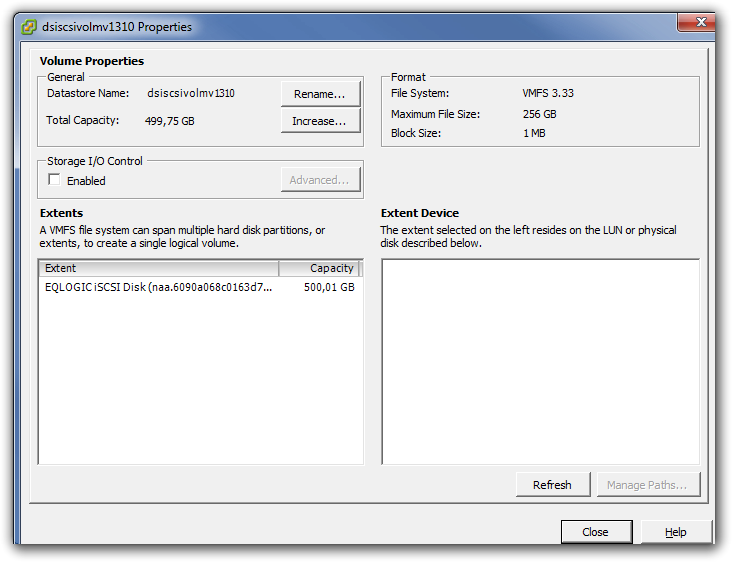
Task: Click the 499,75 GB total capacity value
Action: coord(170,120)
